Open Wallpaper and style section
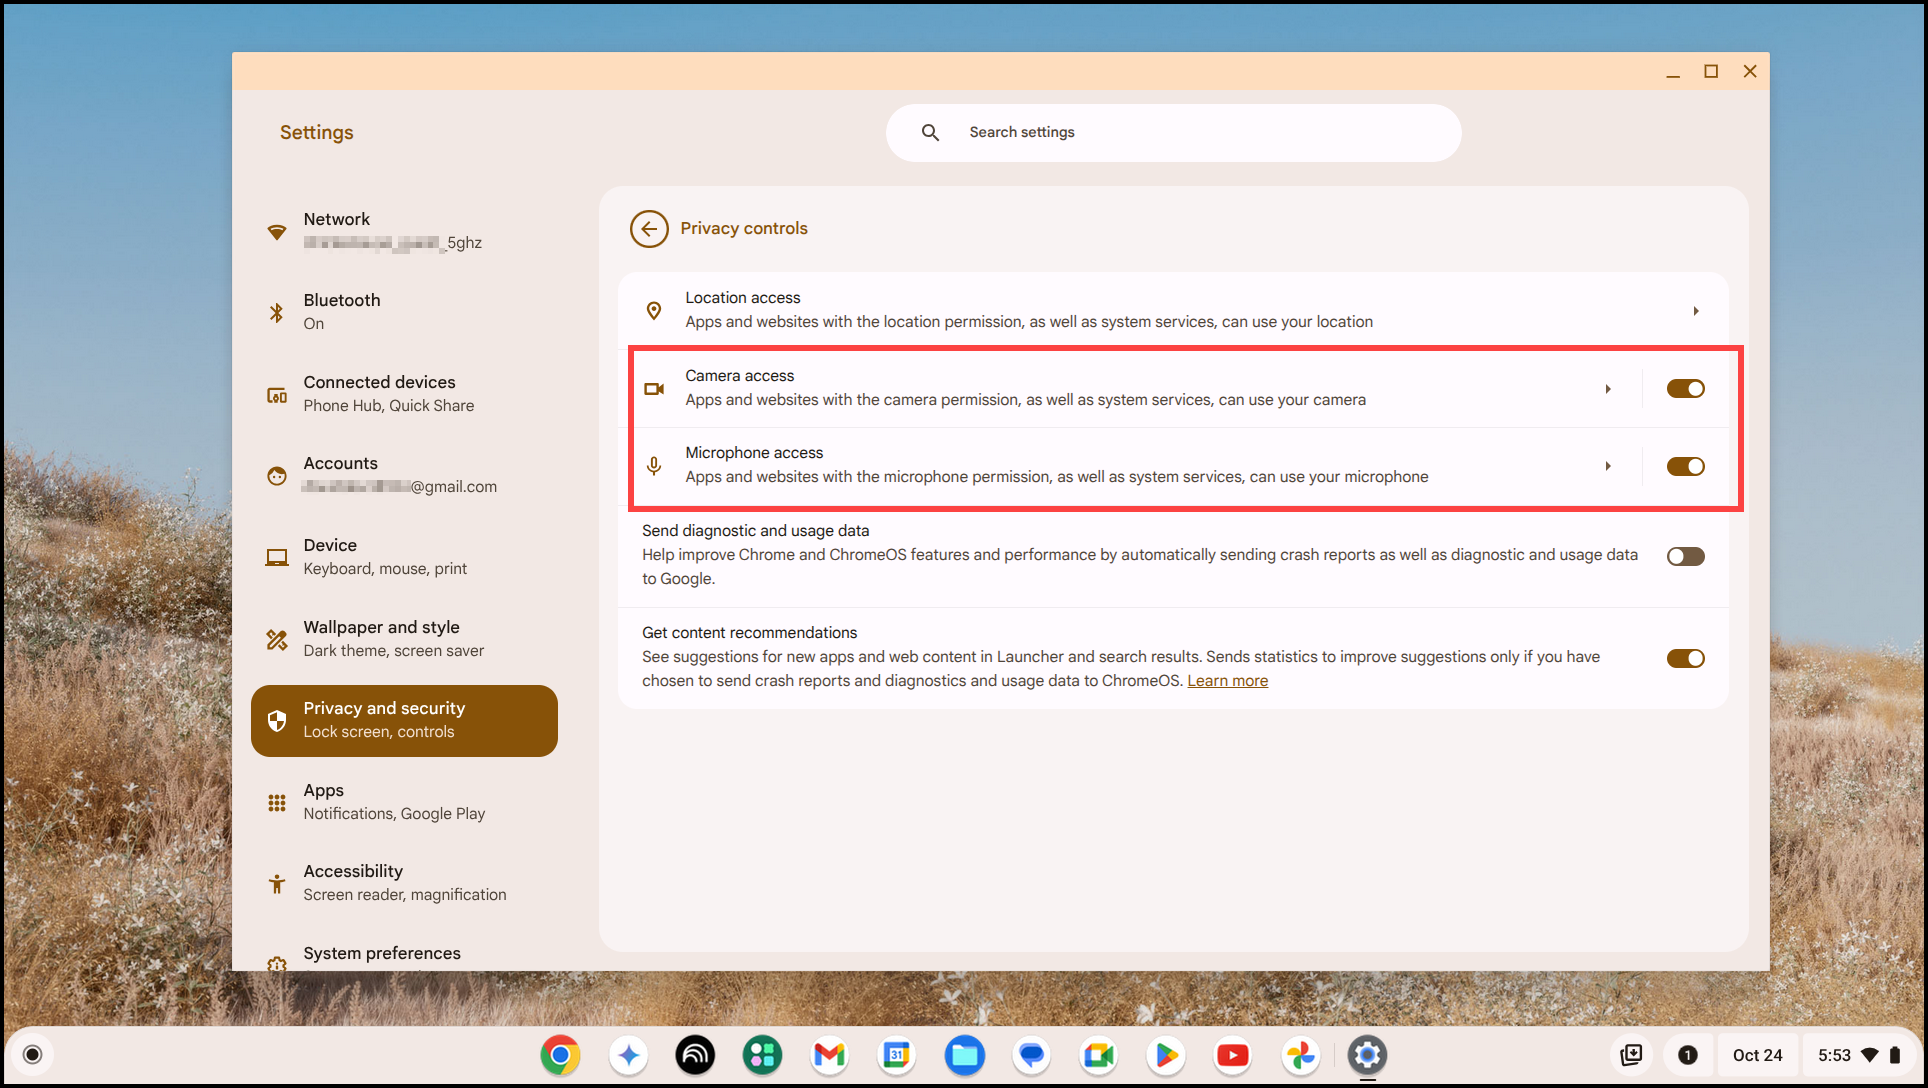1928x1088 pixels. pos(382,638)
